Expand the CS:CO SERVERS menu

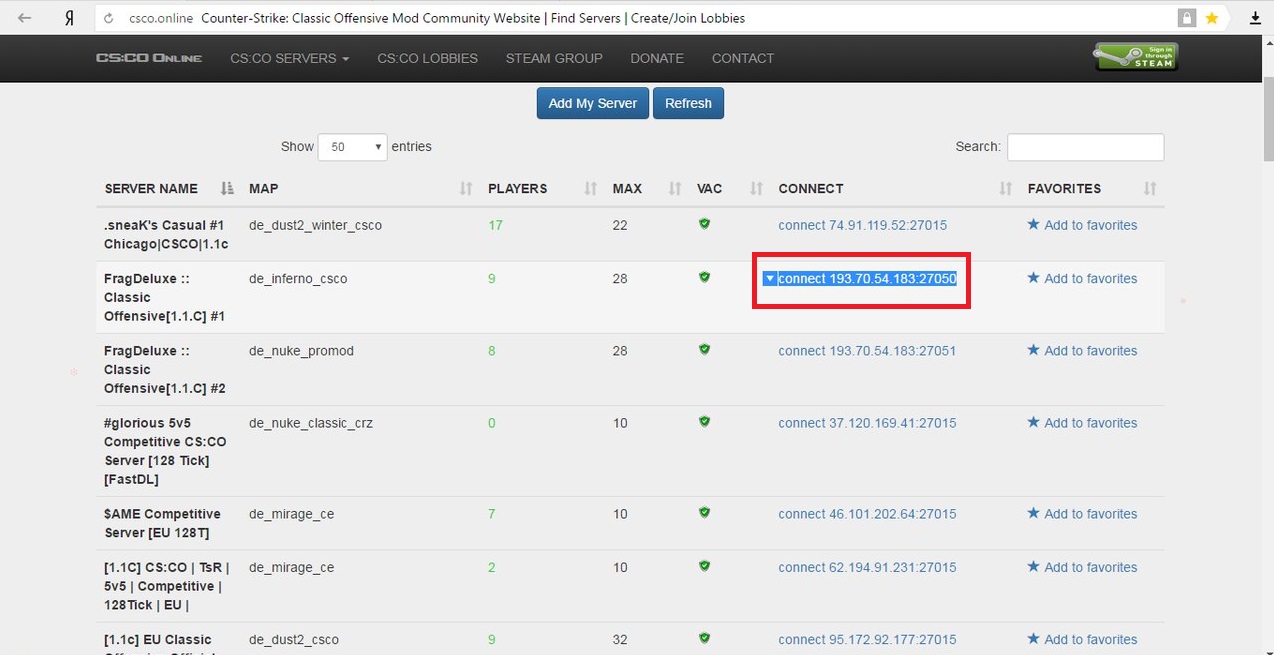click(x=289, y=58)
